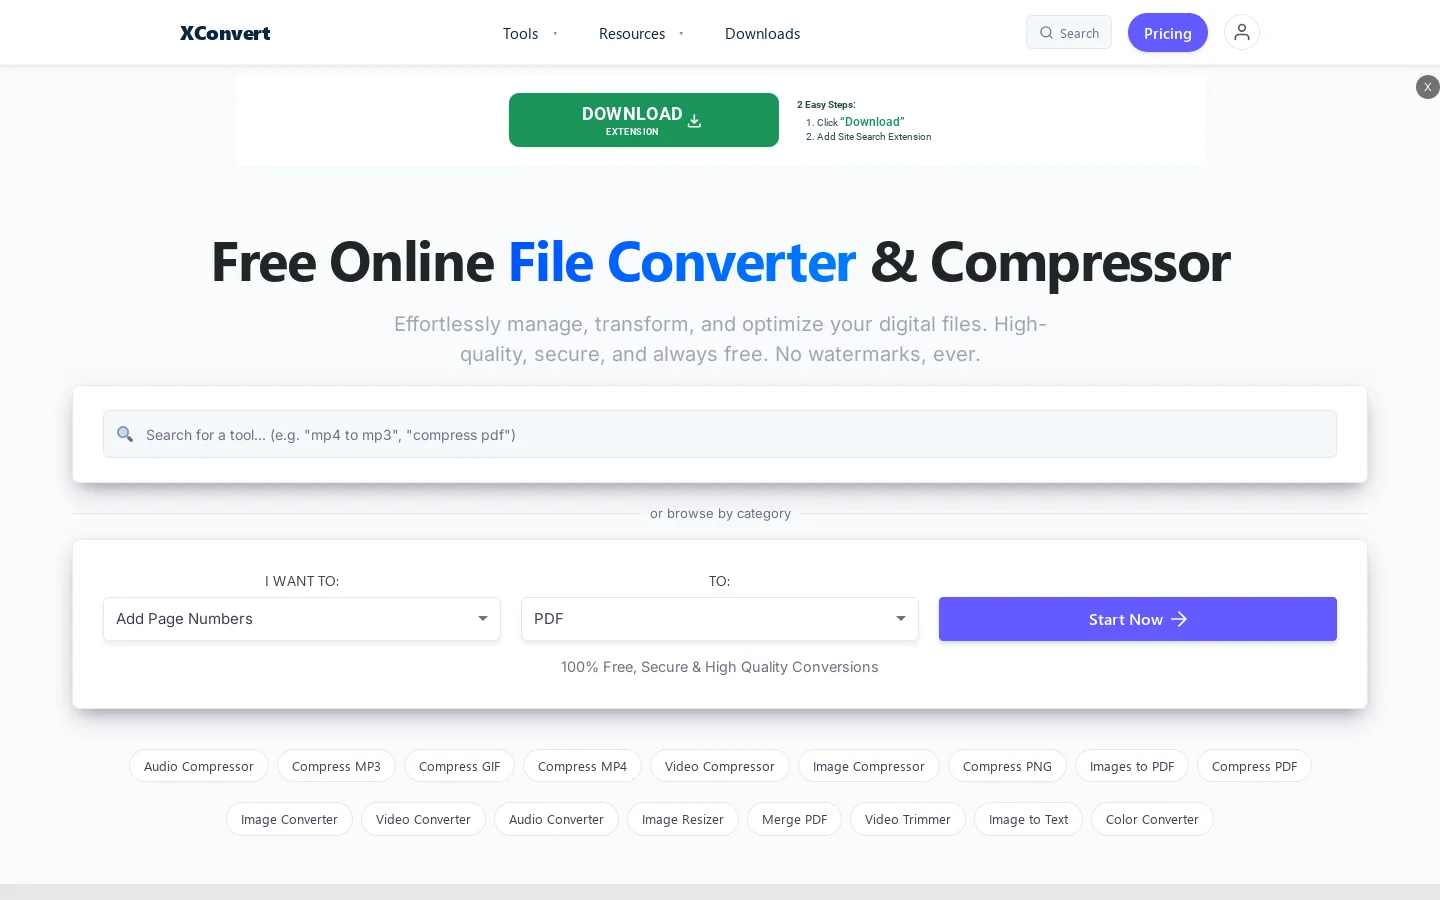Open Video Converter tool

point(423,819)
